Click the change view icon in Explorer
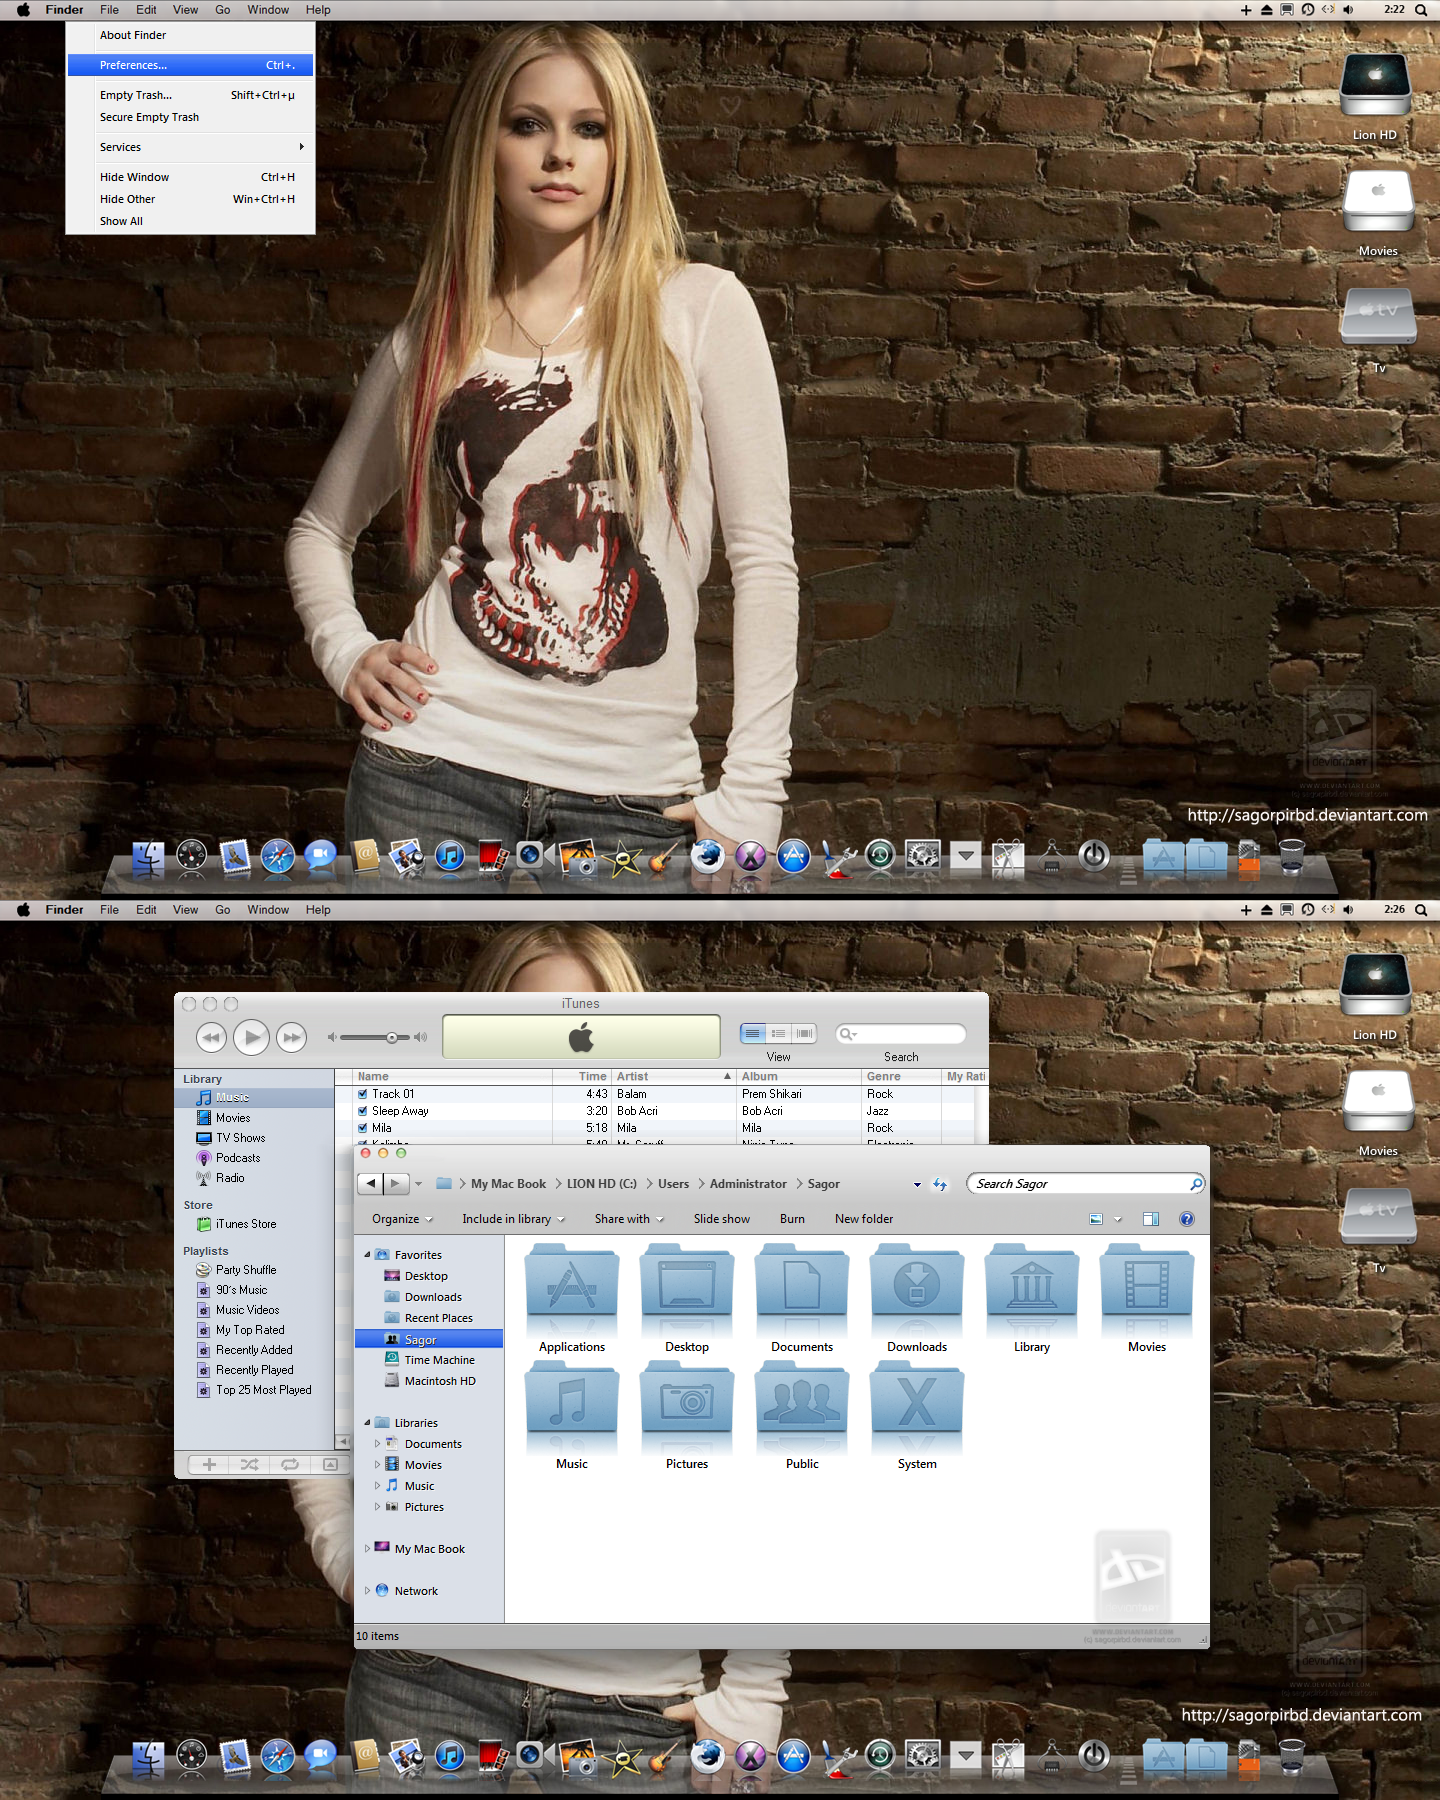The width and height of the screenshot is (1440, 1800). pos(1096,1219)
